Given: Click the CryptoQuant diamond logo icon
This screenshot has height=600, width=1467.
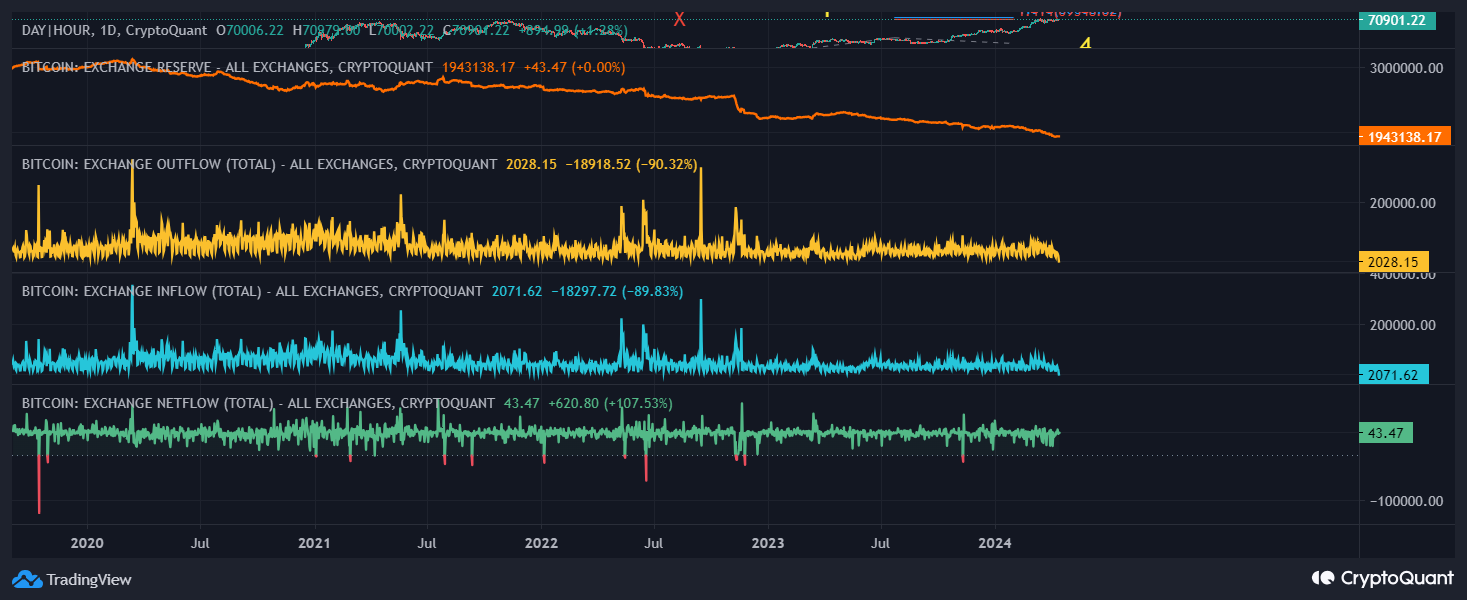Looking at the screenshot, I should tap(1326, 578).
